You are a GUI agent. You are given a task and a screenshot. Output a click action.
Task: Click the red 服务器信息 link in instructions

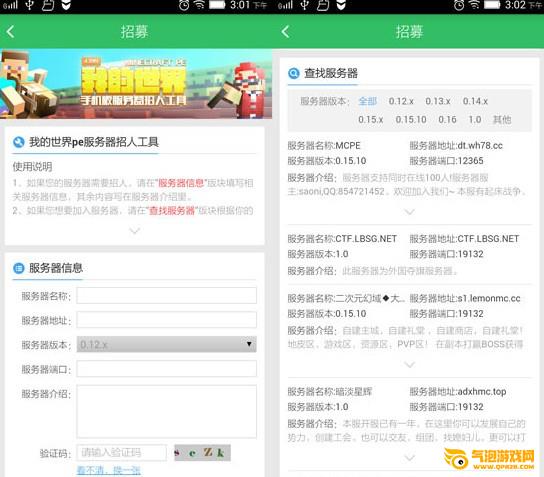tap(181, 183)
